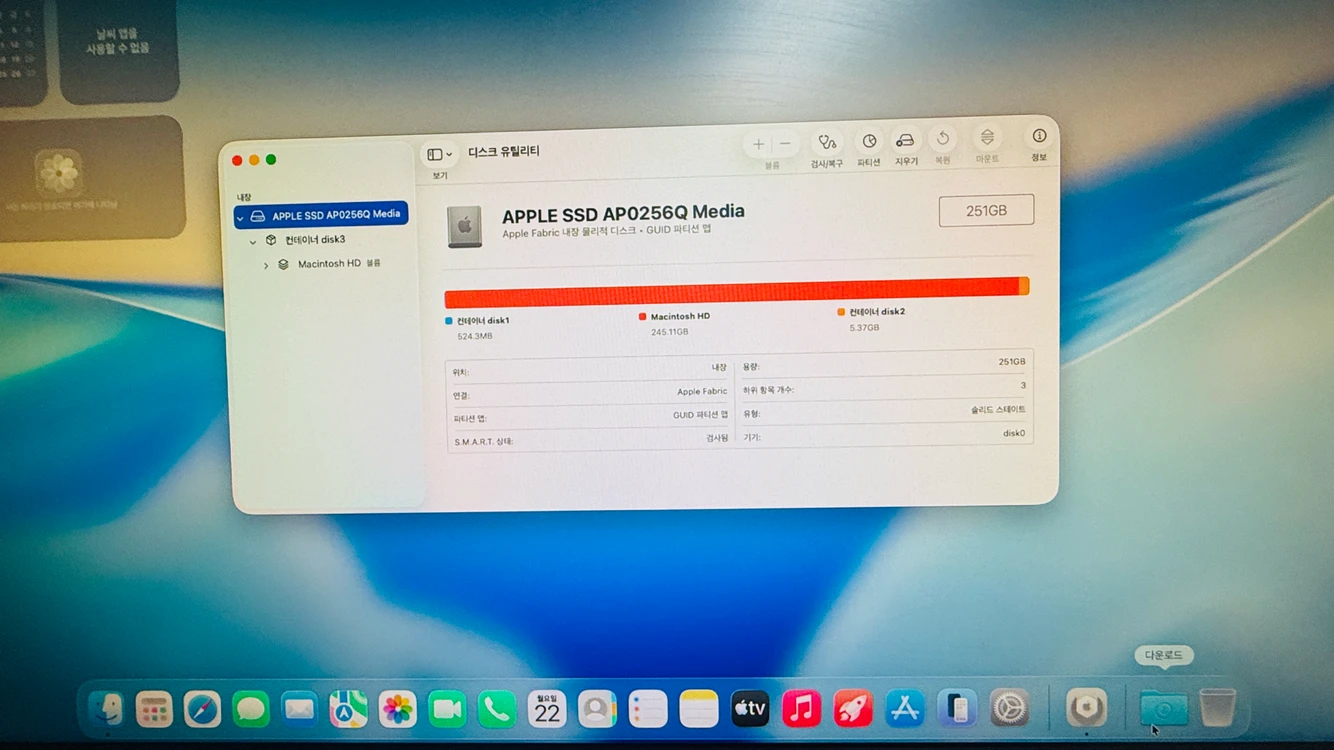This screenshot has width=1334, height=750.
Task: Open Notes from the Dock
Action: pyautogui.click(x=698, y=709)
